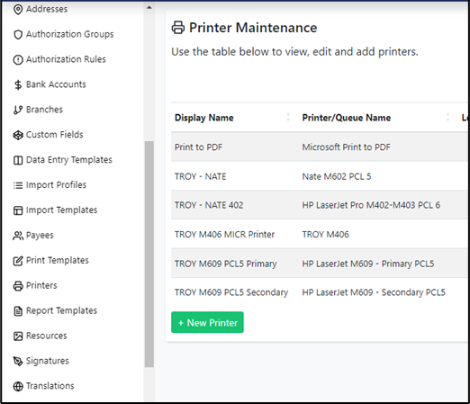The image size is (470, 404).
Task: Open Custom Fields section
Action: [x=54, y=135]
